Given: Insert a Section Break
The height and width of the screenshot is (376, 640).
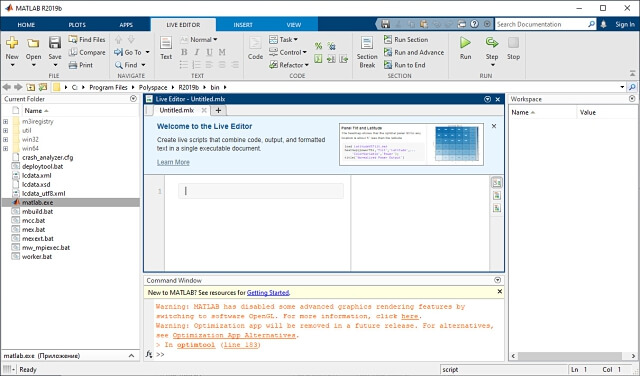Looking at the screenshot, I should pyautogui.click(x=367, y=52).
